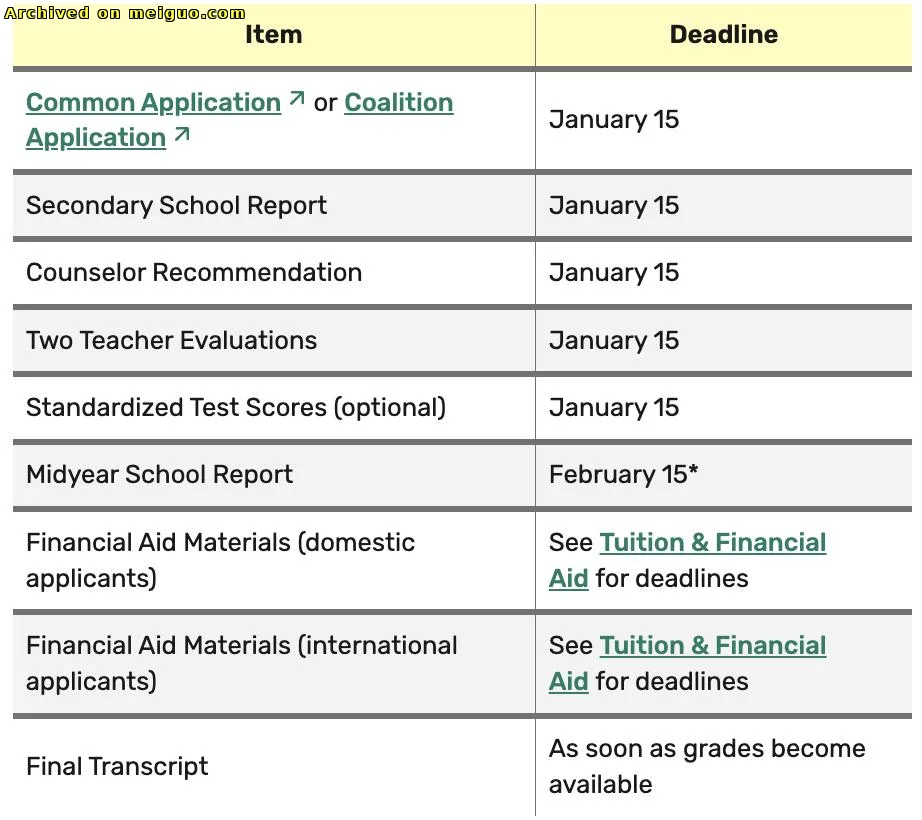Viewport: 922px width, 820px height.
Task: Click Financial Aid Materials (international applicants) text
Action: pos(241,663)
